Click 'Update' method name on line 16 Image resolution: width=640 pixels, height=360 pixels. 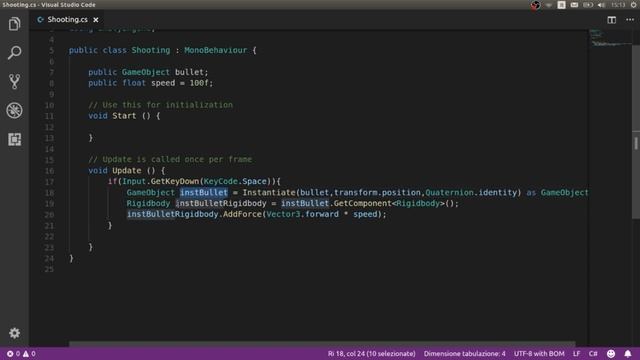point(127,171)
